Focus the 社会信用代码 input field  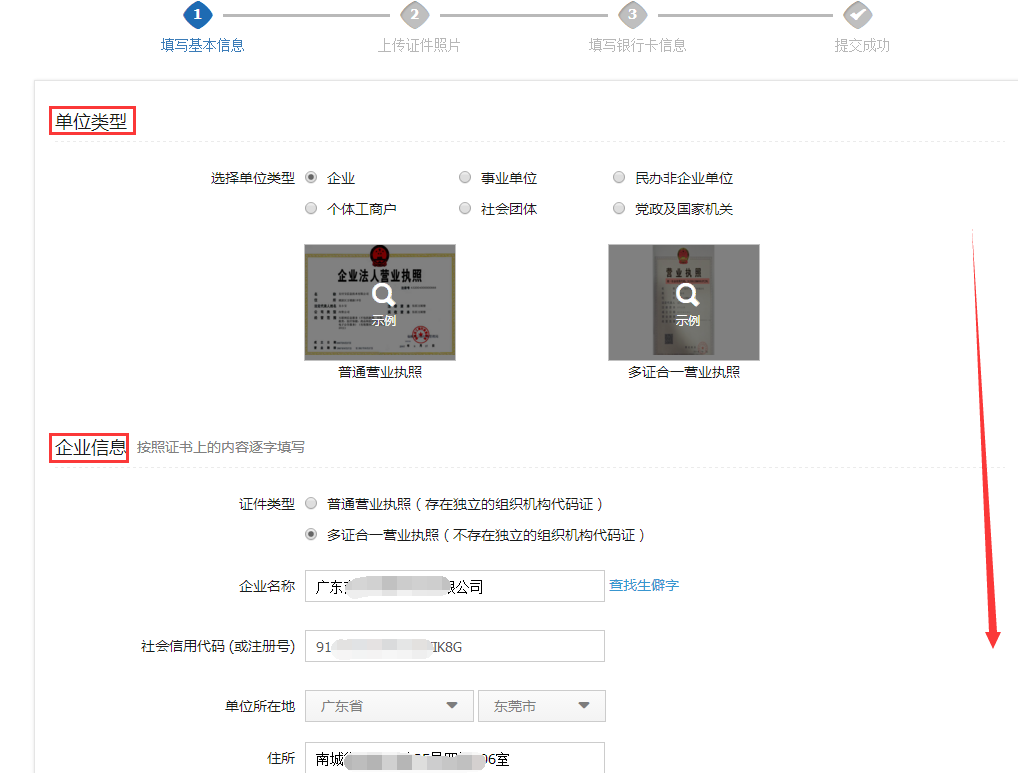point(454,646)
